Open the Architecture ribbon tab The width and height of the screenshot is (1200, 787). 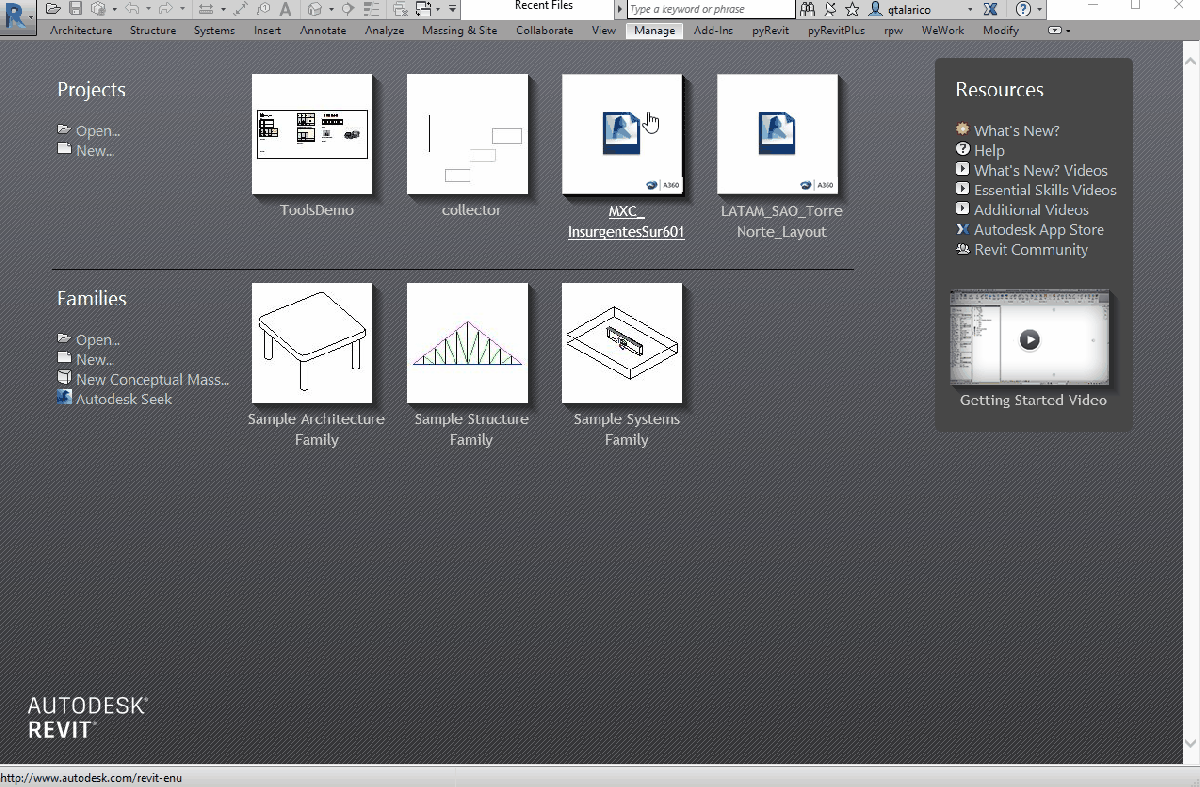(x=81, y=31)
